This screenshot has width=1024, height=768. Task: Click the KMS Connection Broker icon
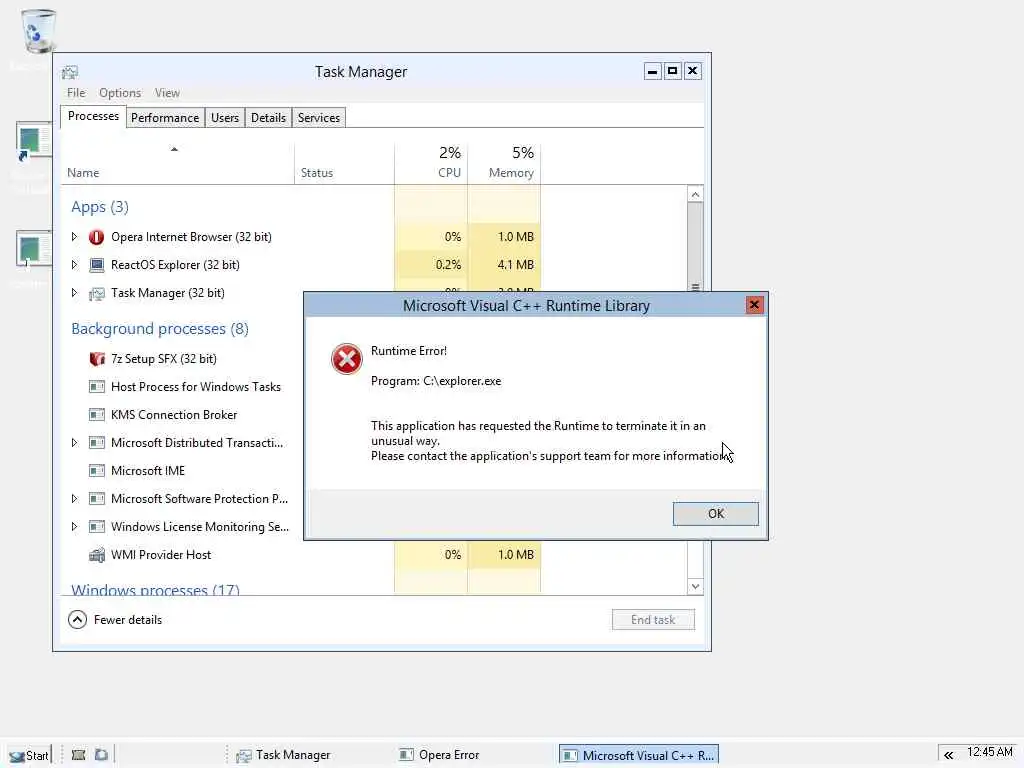tap(96, 415)
